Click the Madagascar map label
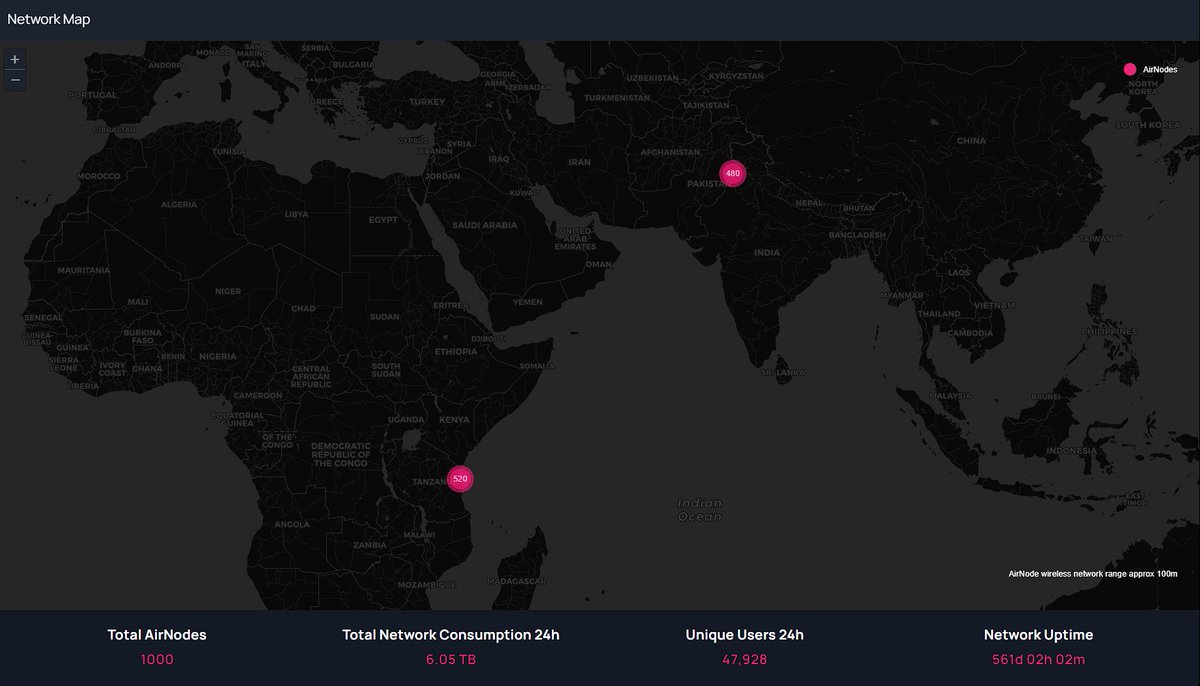This screenshot has height=686, width=1200. click(515, 581)
